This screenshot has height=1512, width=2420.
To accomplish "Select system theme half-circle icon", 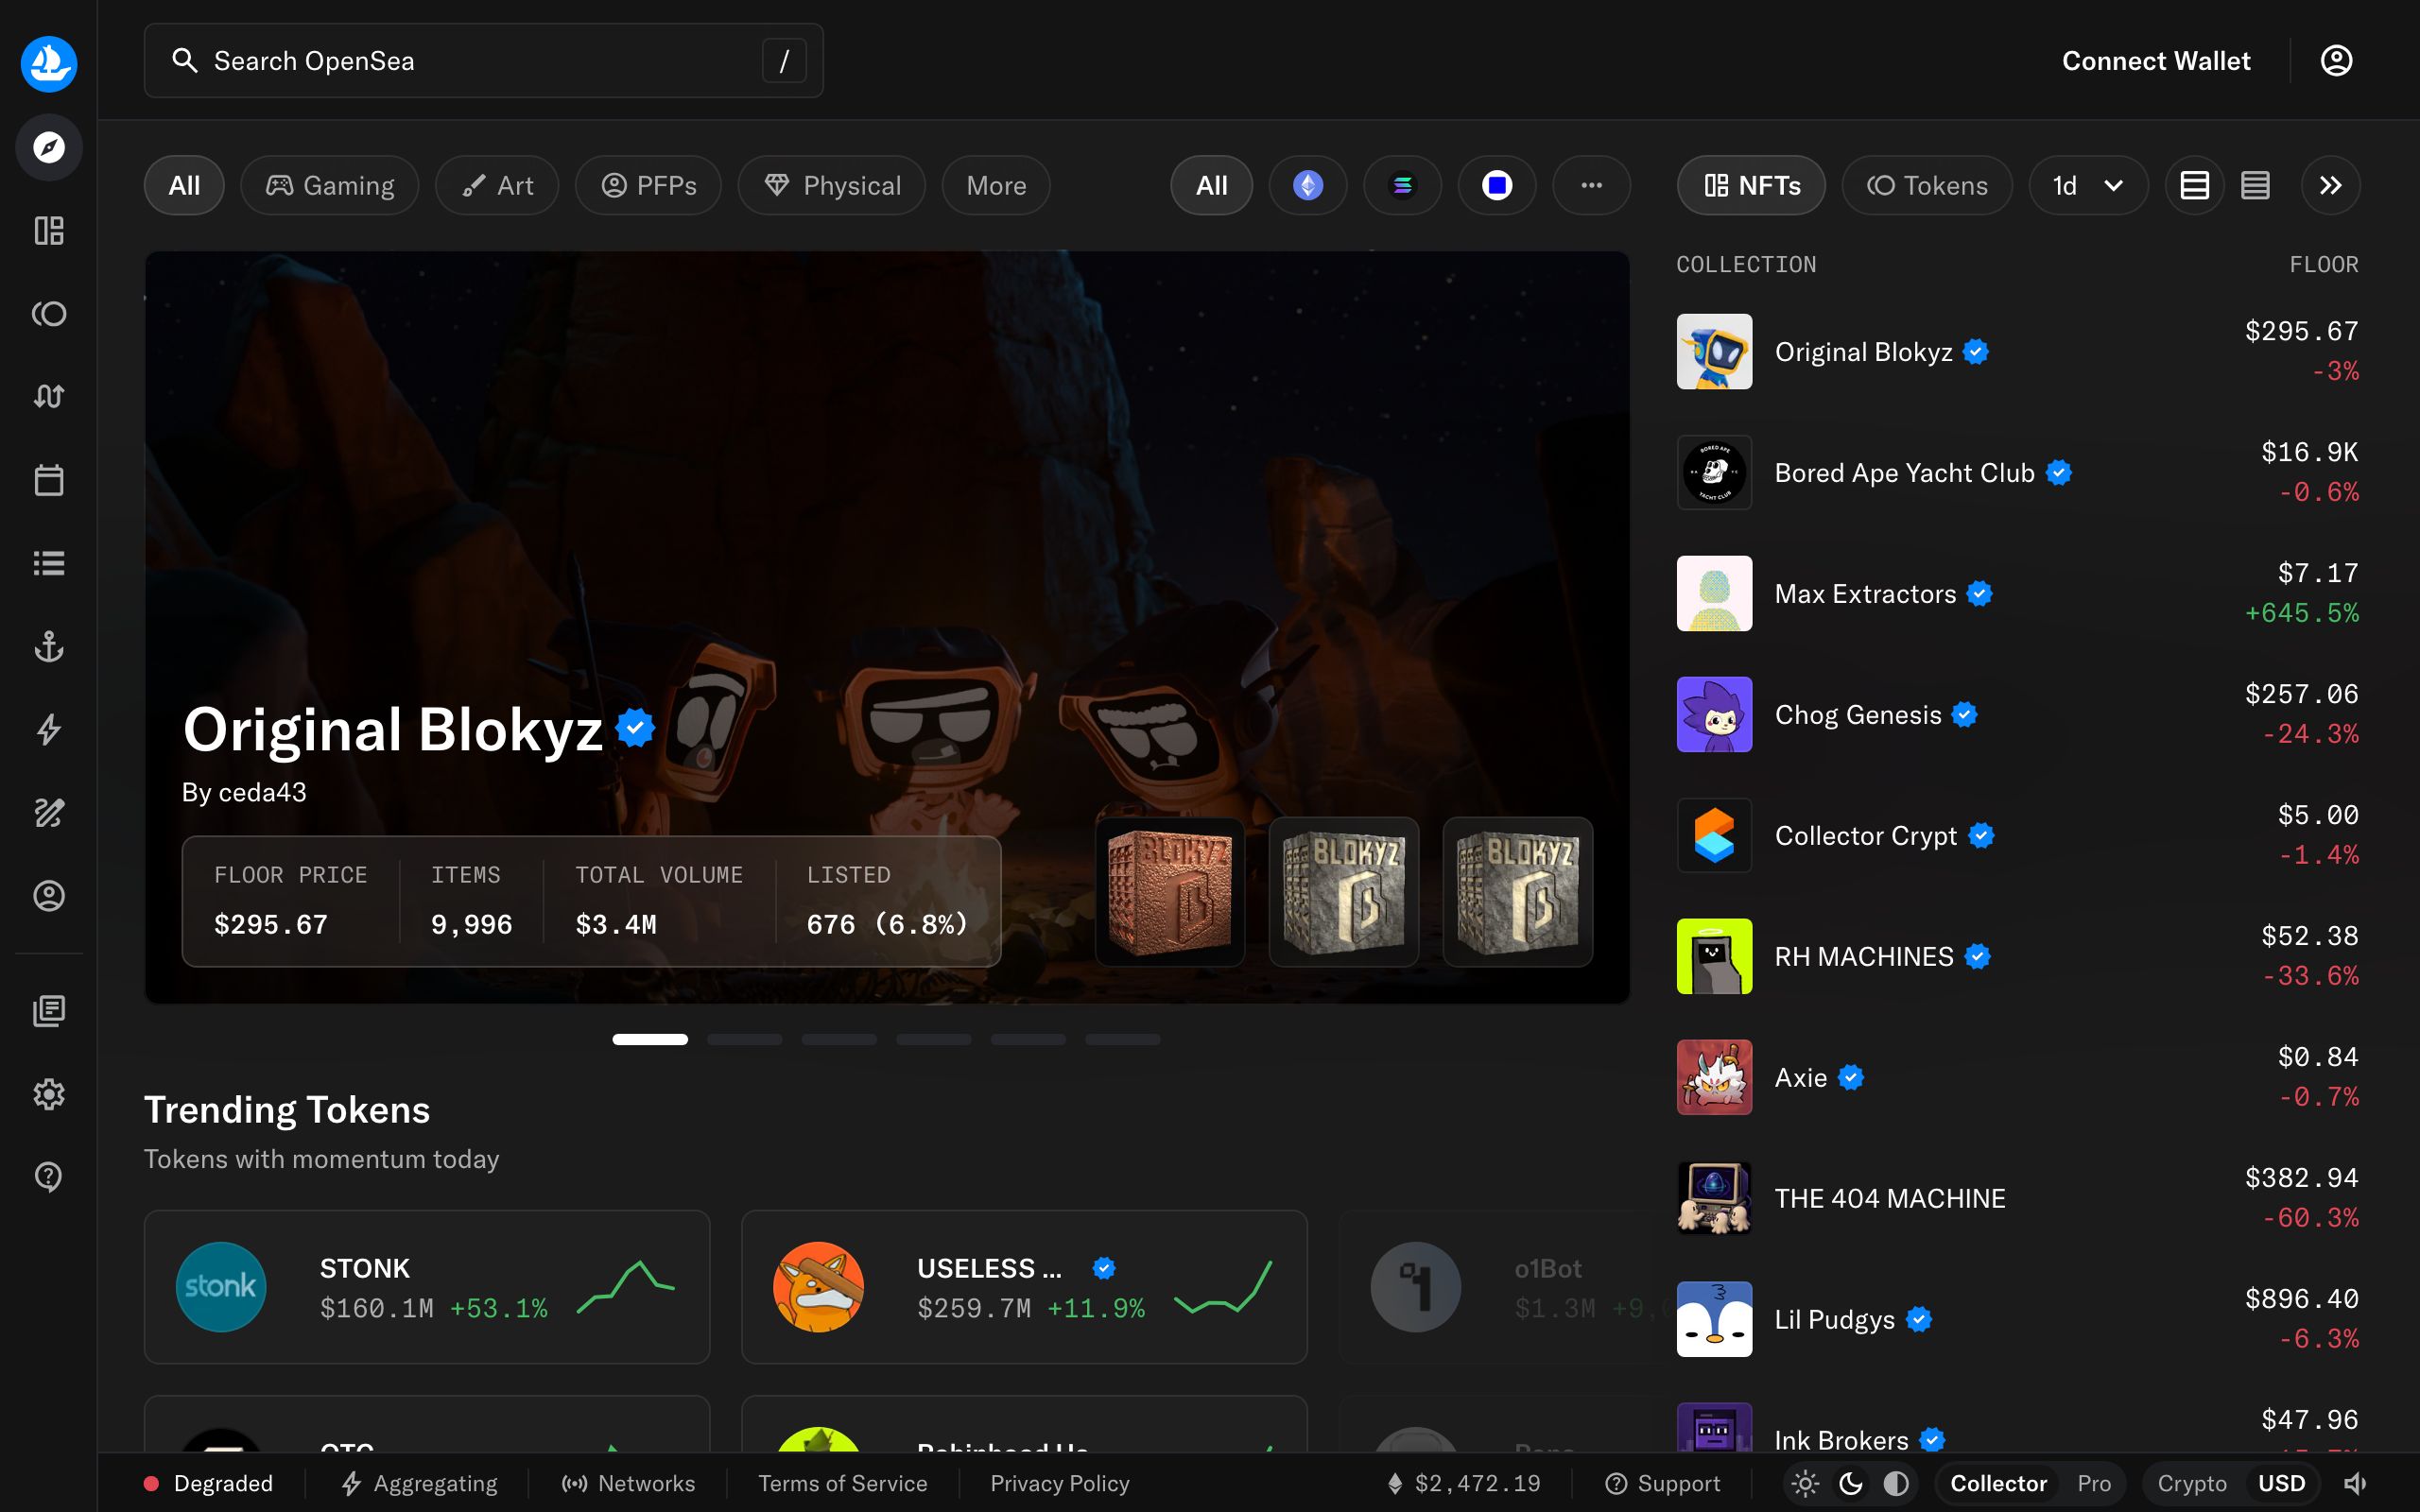I will [1896, 1483].
